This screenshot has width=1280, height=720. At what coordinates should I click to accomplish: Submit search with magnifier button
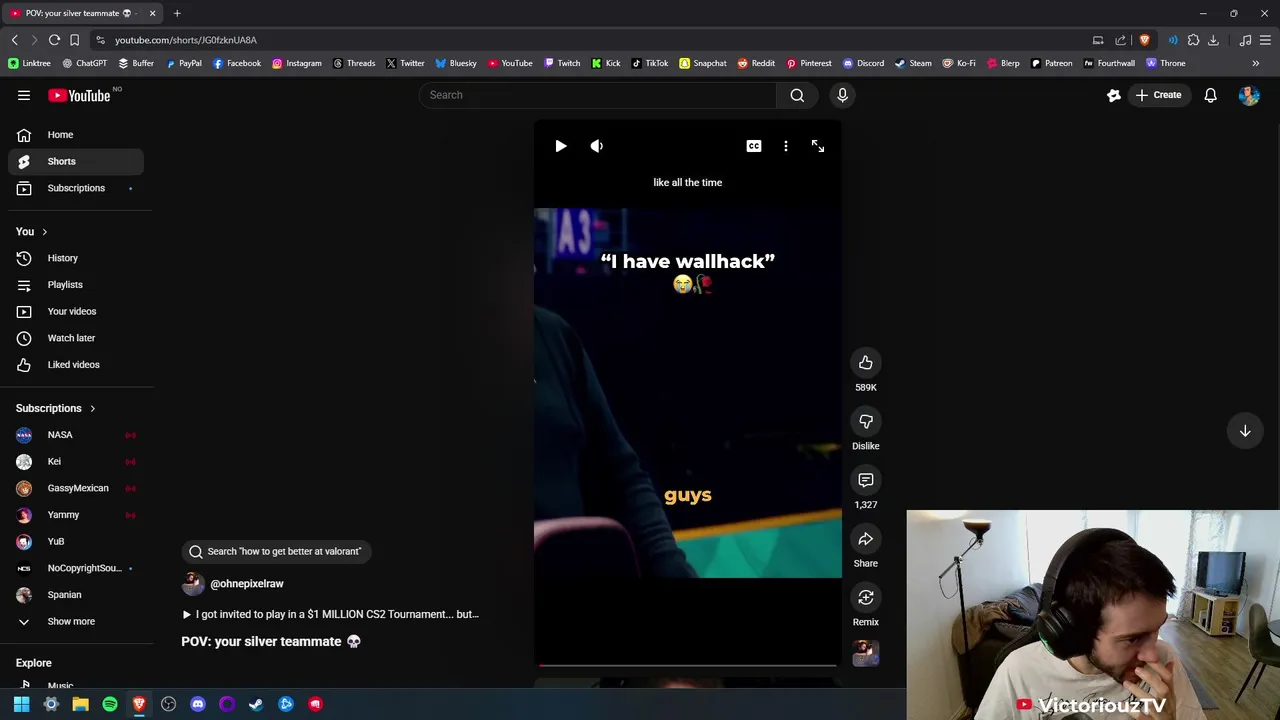tap(797, 95)
